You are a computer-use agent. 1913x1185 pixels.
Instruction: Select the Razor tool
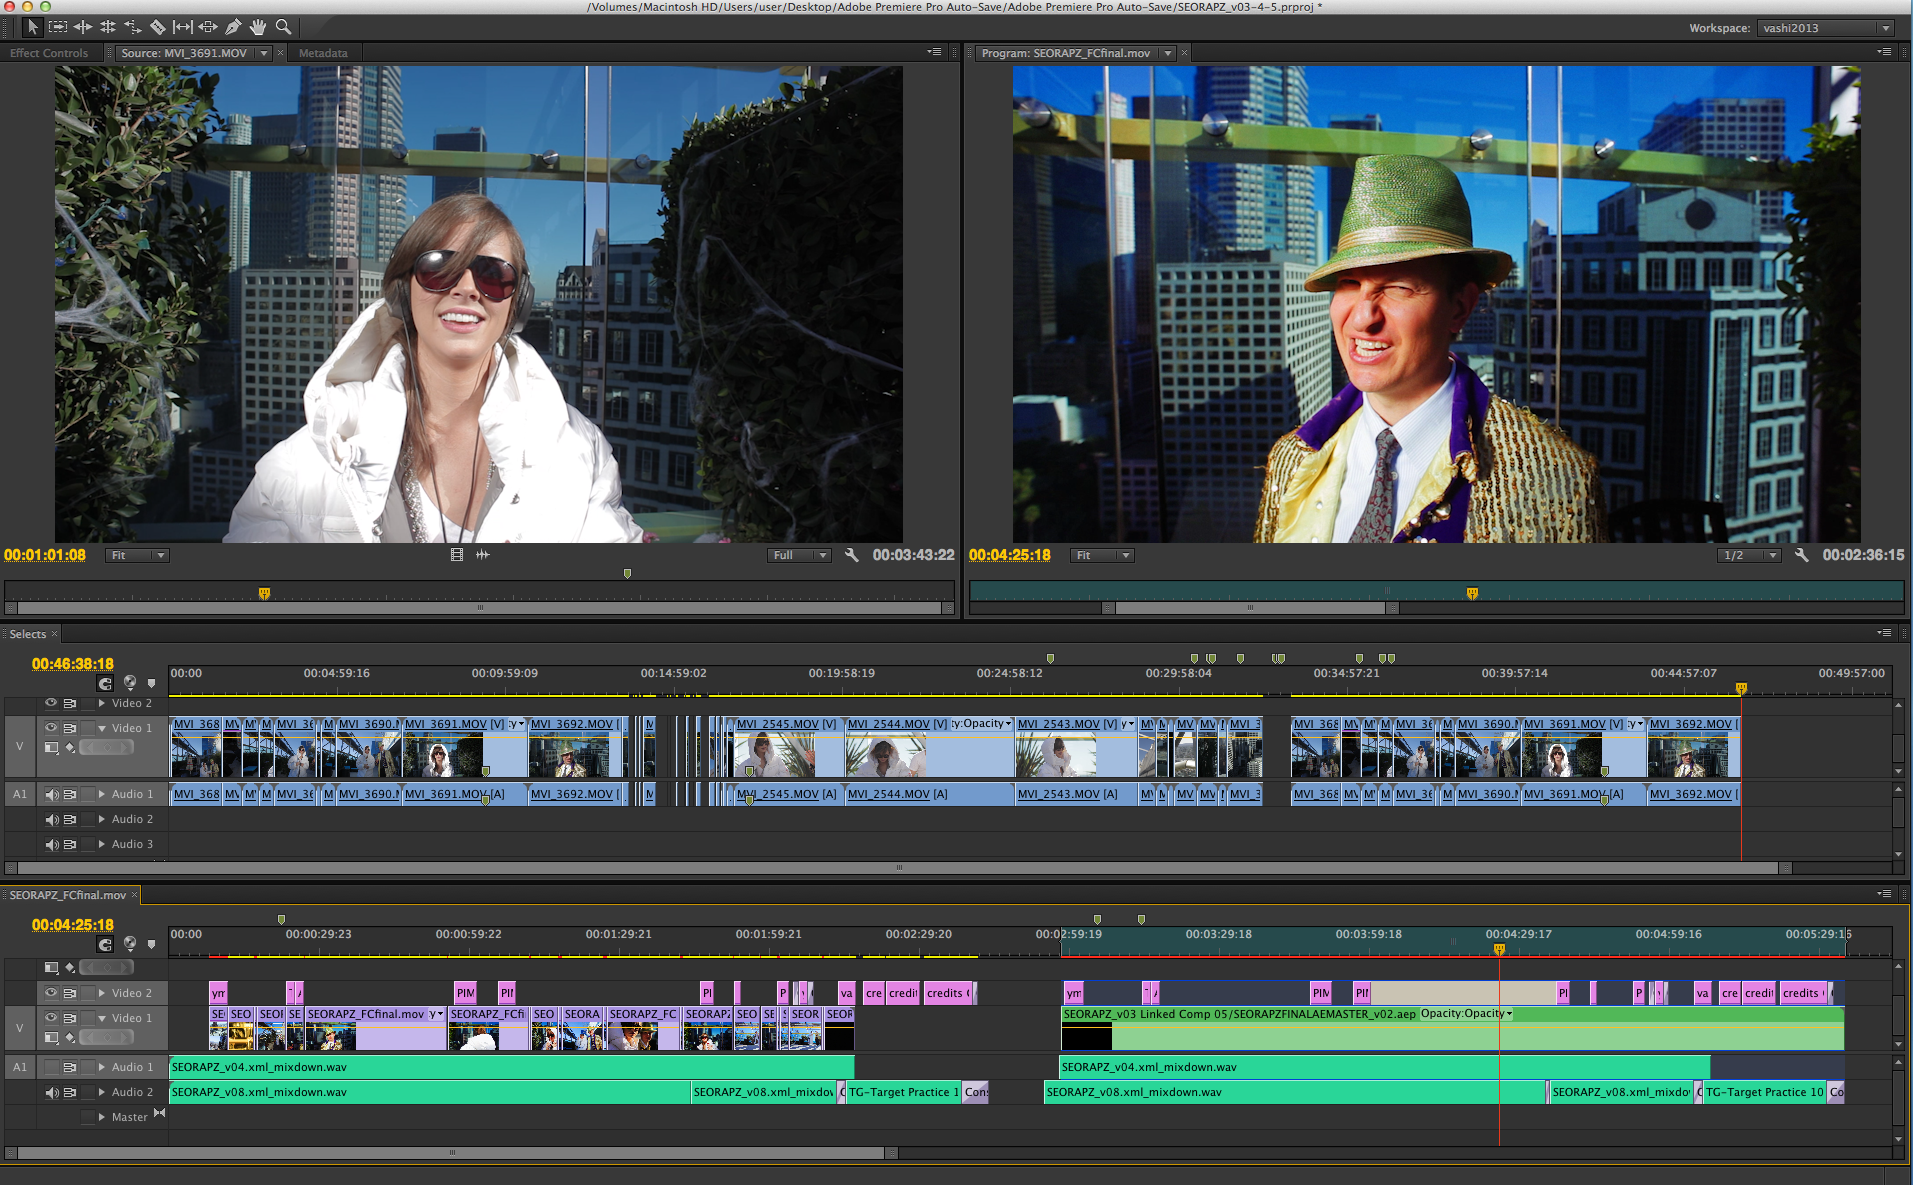[x=157, y=27]
